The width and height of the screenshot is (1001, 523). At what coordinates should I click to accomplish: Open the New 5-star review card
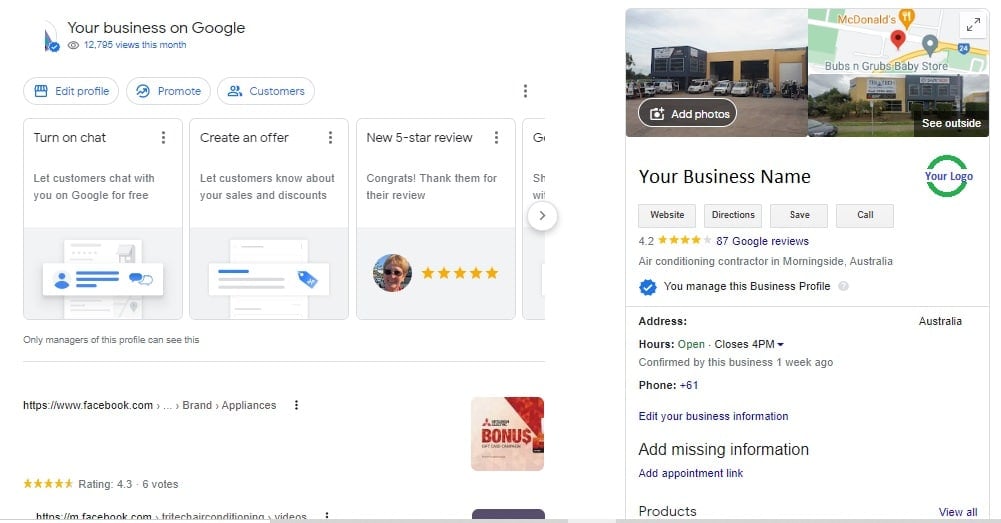pyautogui.click(x=435, y=219)
